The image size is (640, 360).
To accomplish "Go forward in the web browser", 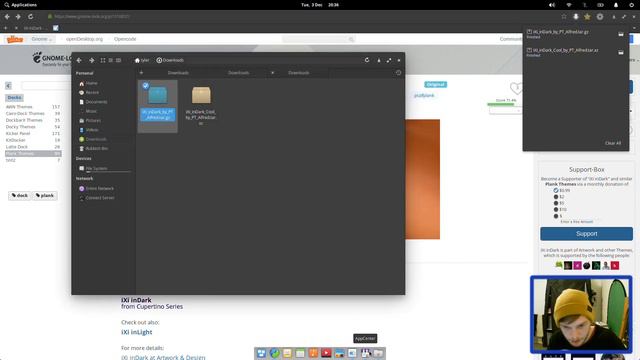I will click(x=18, y=17).
